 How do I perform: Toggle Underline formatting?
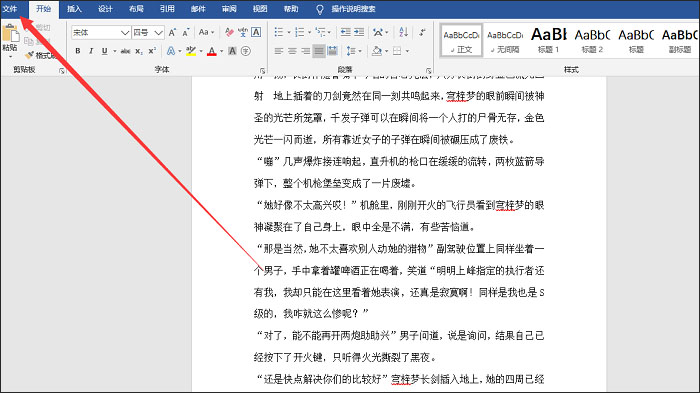coord(104,51)
